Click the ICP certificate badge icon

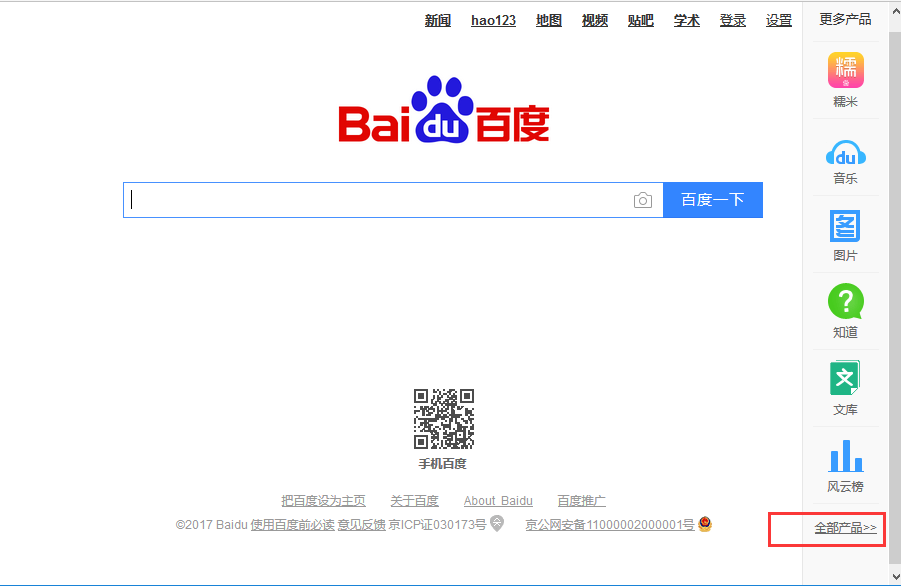pos(497,523)
